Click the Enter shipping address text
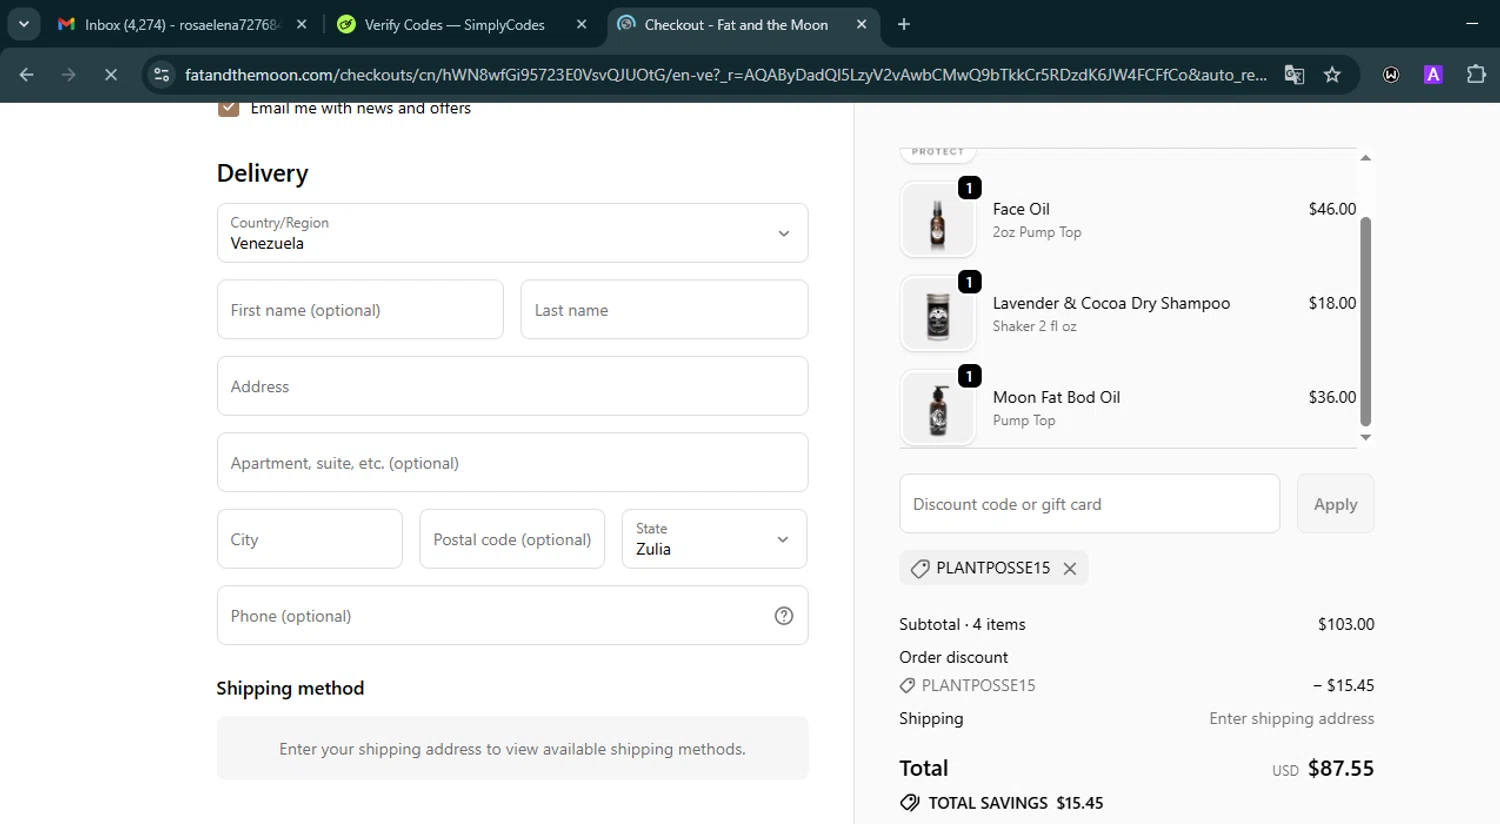Viewport: 1500px width, 824px height. pyautogui.click(x=1291, y=719)
